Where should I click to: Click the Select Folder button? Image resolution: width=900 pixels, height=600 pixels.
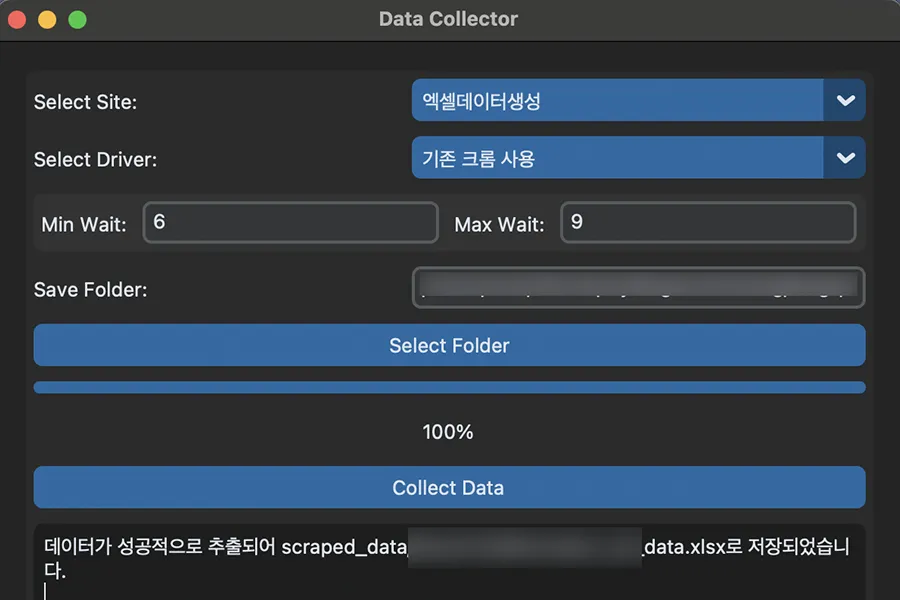pos(448,345)
